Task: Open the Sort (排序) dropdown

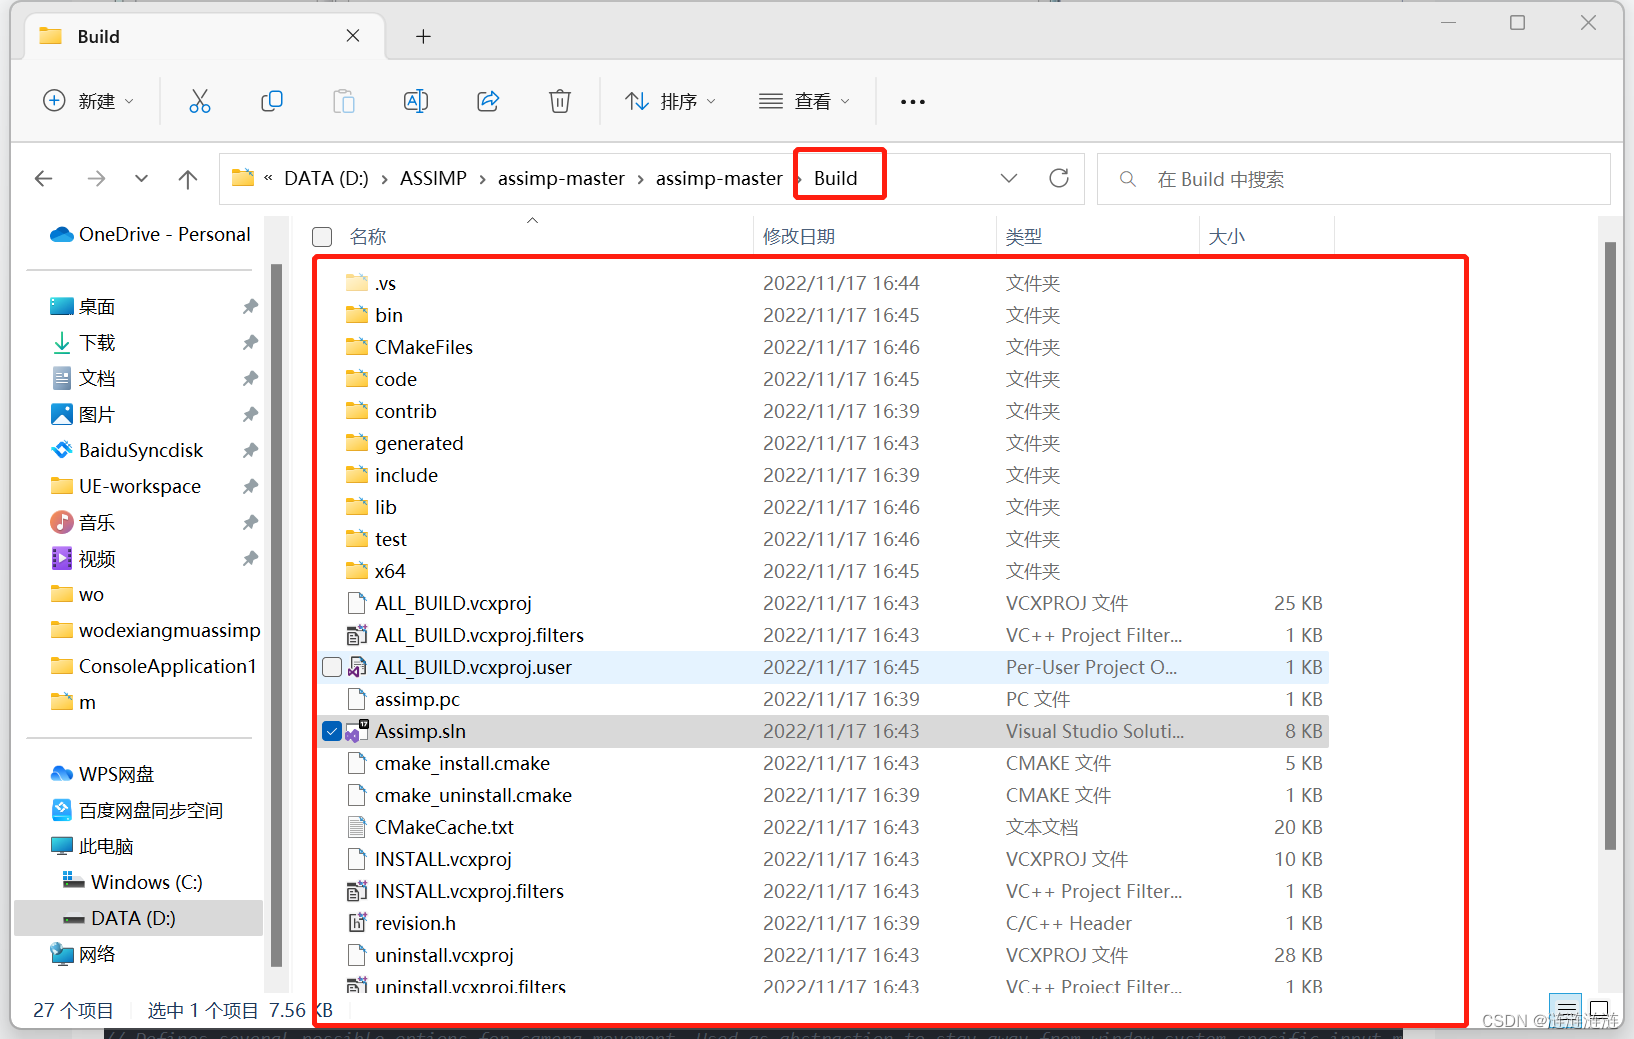Action: 670,101
